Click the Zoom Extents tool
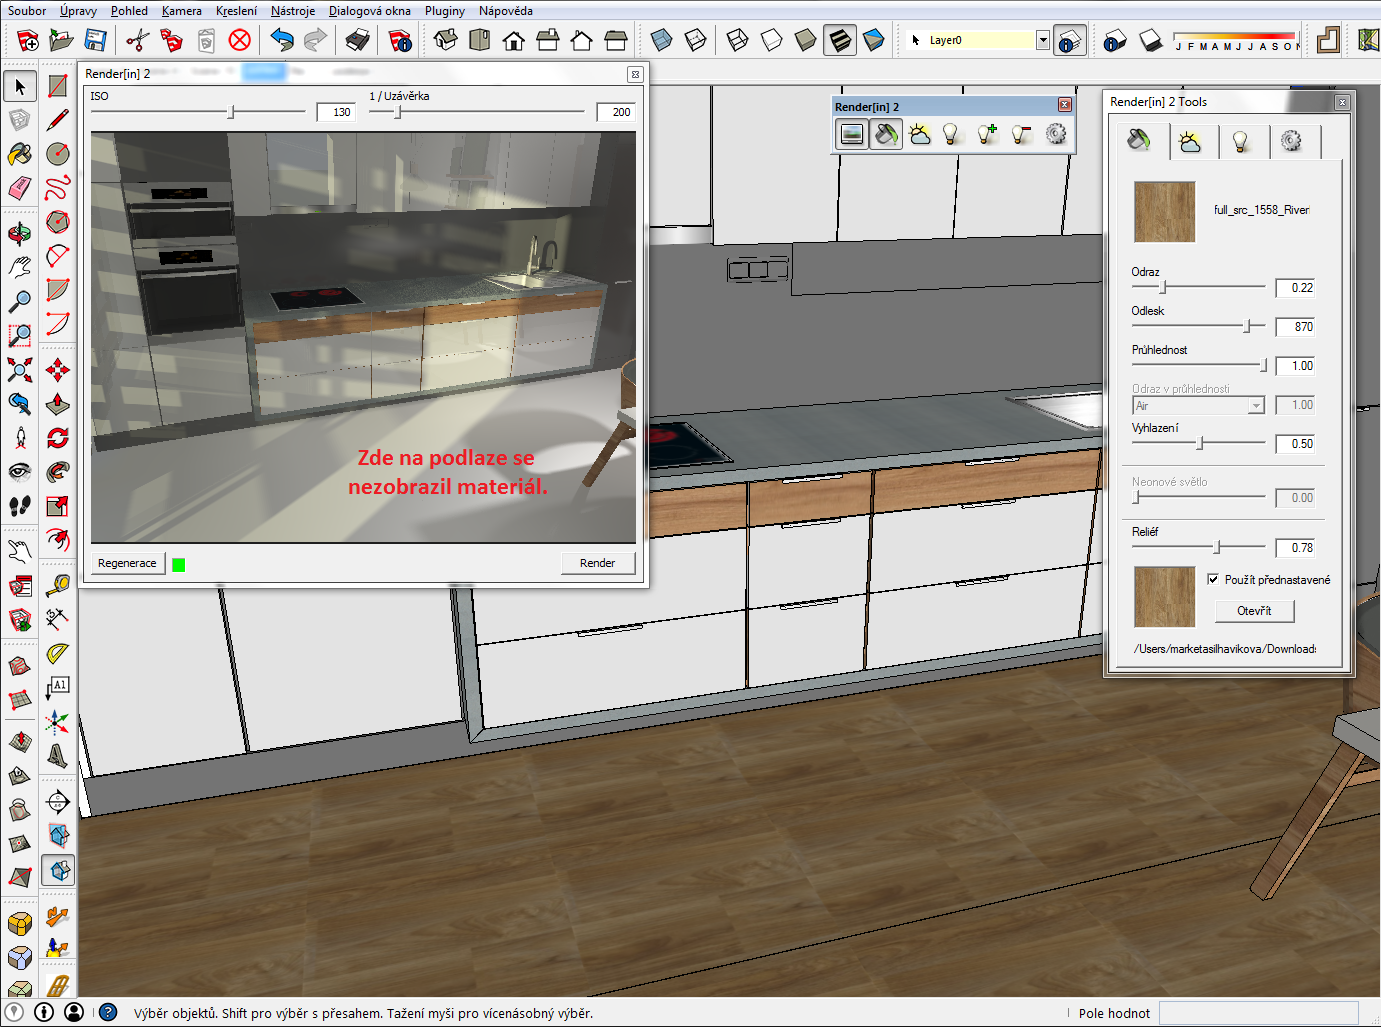The height and width of the screenshot is (1027, 1381). click(20, 370)
